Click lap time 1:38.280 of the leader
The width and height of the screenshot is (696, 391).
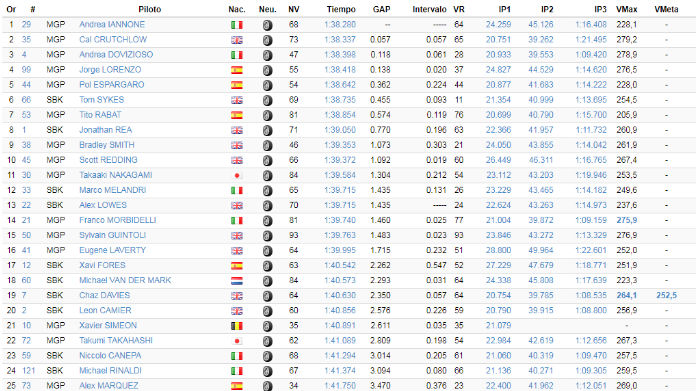tap(340, 24)
